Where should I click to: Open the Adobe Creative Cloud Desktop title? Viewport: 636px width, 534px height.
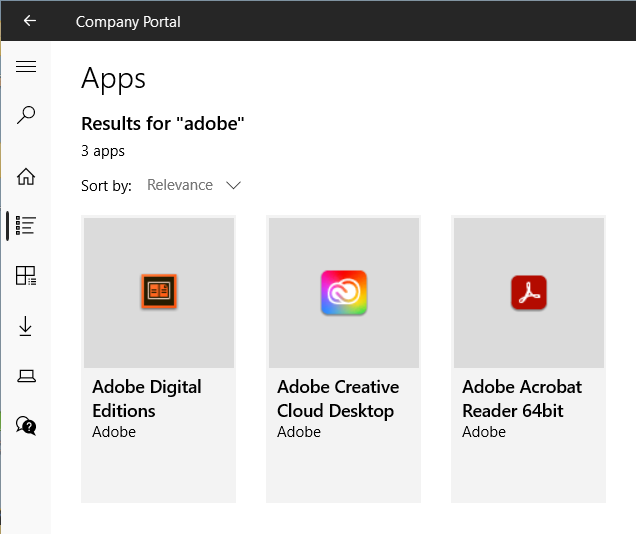click(338, 399)
